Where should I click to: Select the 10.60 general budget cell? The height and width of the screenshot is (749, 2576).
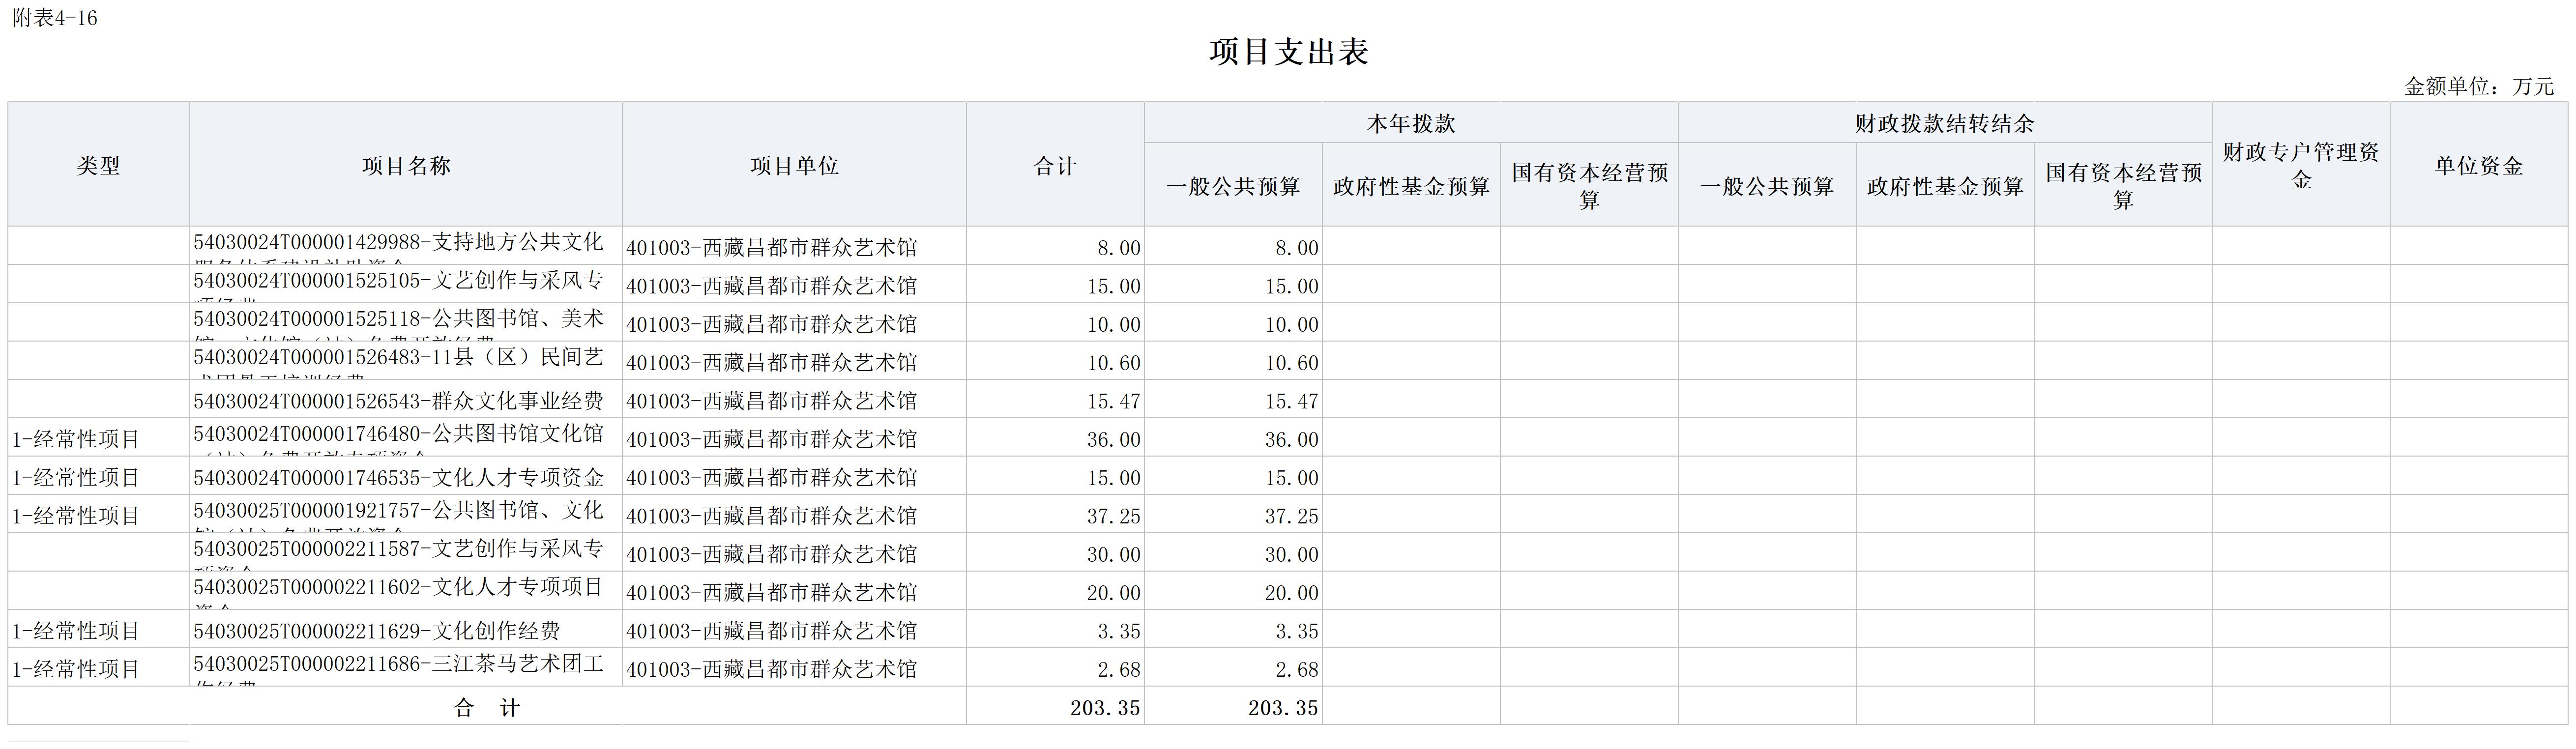pos(1291,363)
